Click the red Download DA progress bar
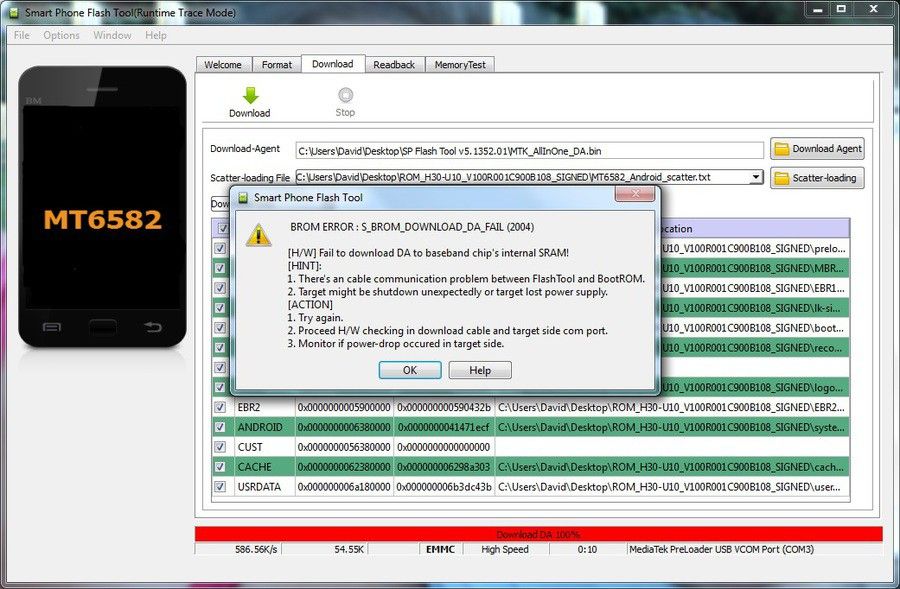Image resolution: width=900 pixels, height=589 pixels. tap(538, 534)
